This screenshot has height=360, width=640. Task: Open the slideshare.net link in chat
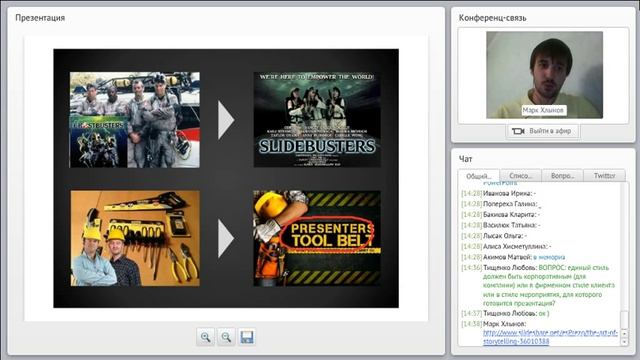click(x=550, y=337)
